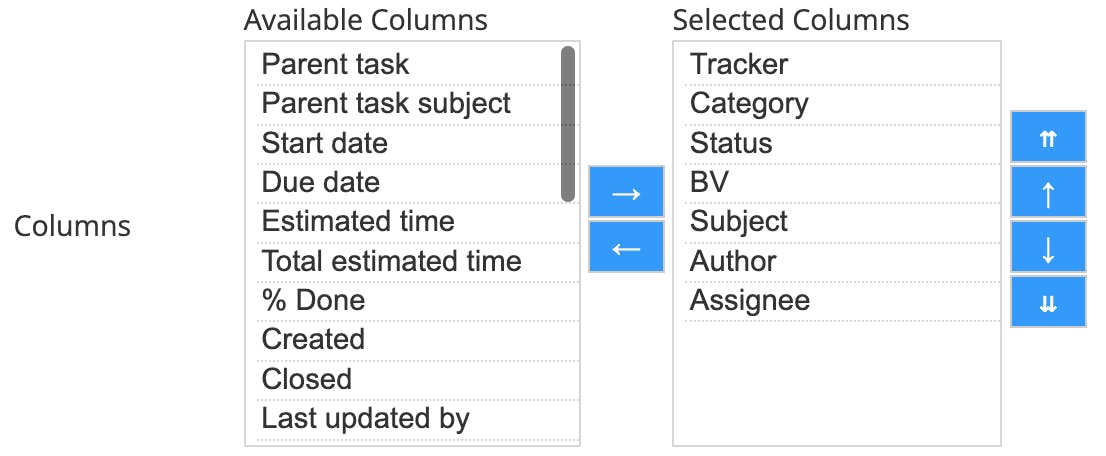Select Tracker in Selected Columns

click(739, 65)
